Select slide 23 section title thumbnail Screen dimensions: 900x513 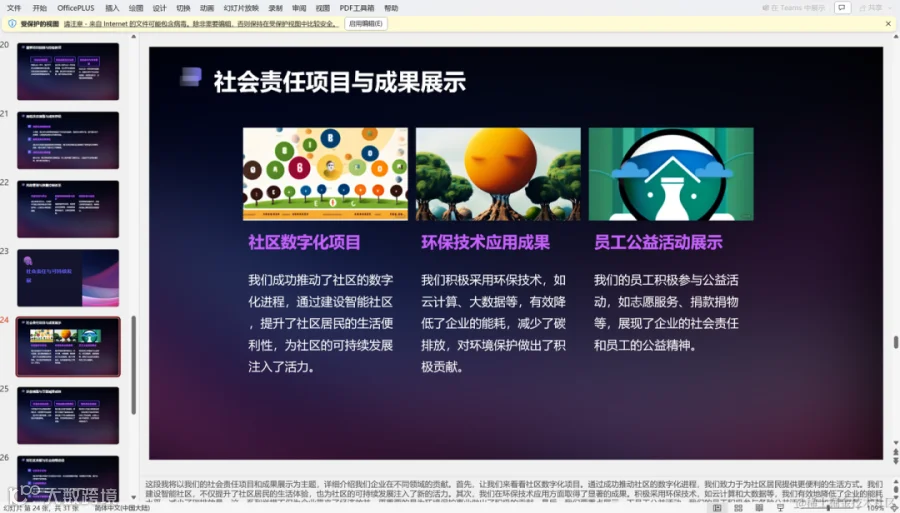pos(68,278)
